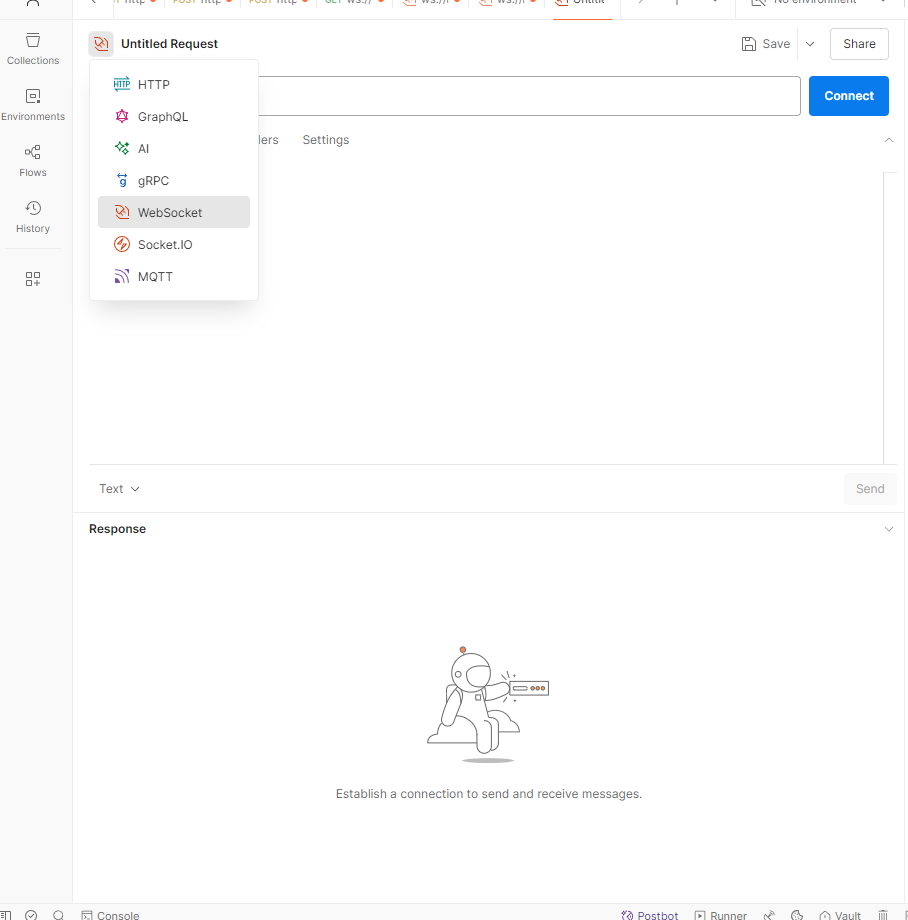Image resolution: width=908 pixels, height=920 pixels.
Task: Pick WebSocket in the request type menu
Action: pyautogui.click(x=174, y=212)
